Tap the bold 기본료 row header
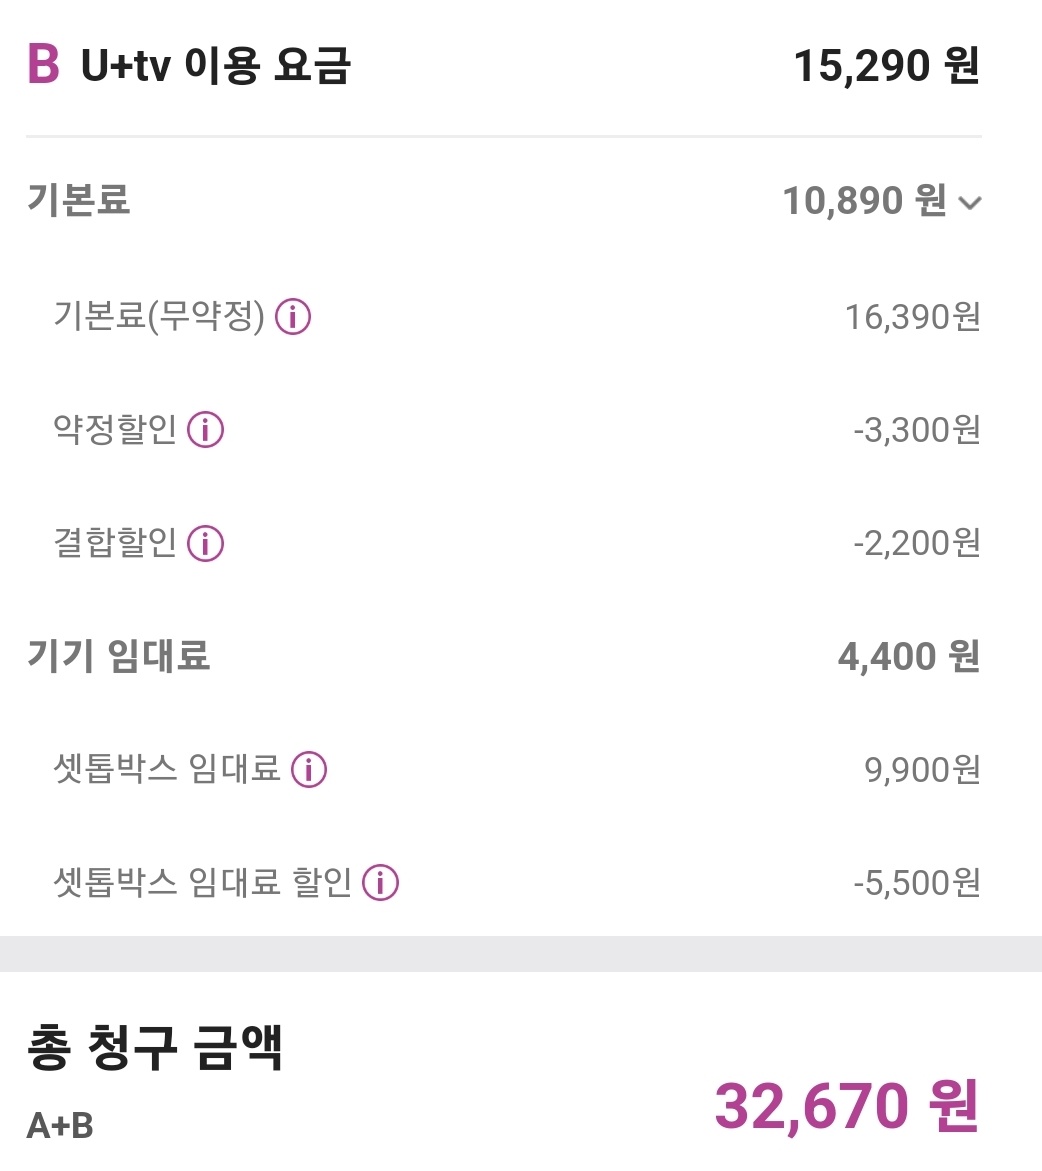This screenshot has width=1042, height=1171. tap(78, 200)
